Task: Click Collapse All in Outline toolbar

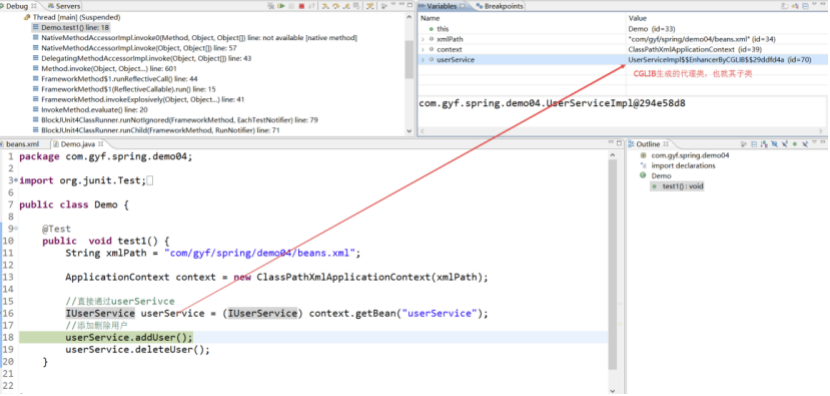Action: coord(754,144)
